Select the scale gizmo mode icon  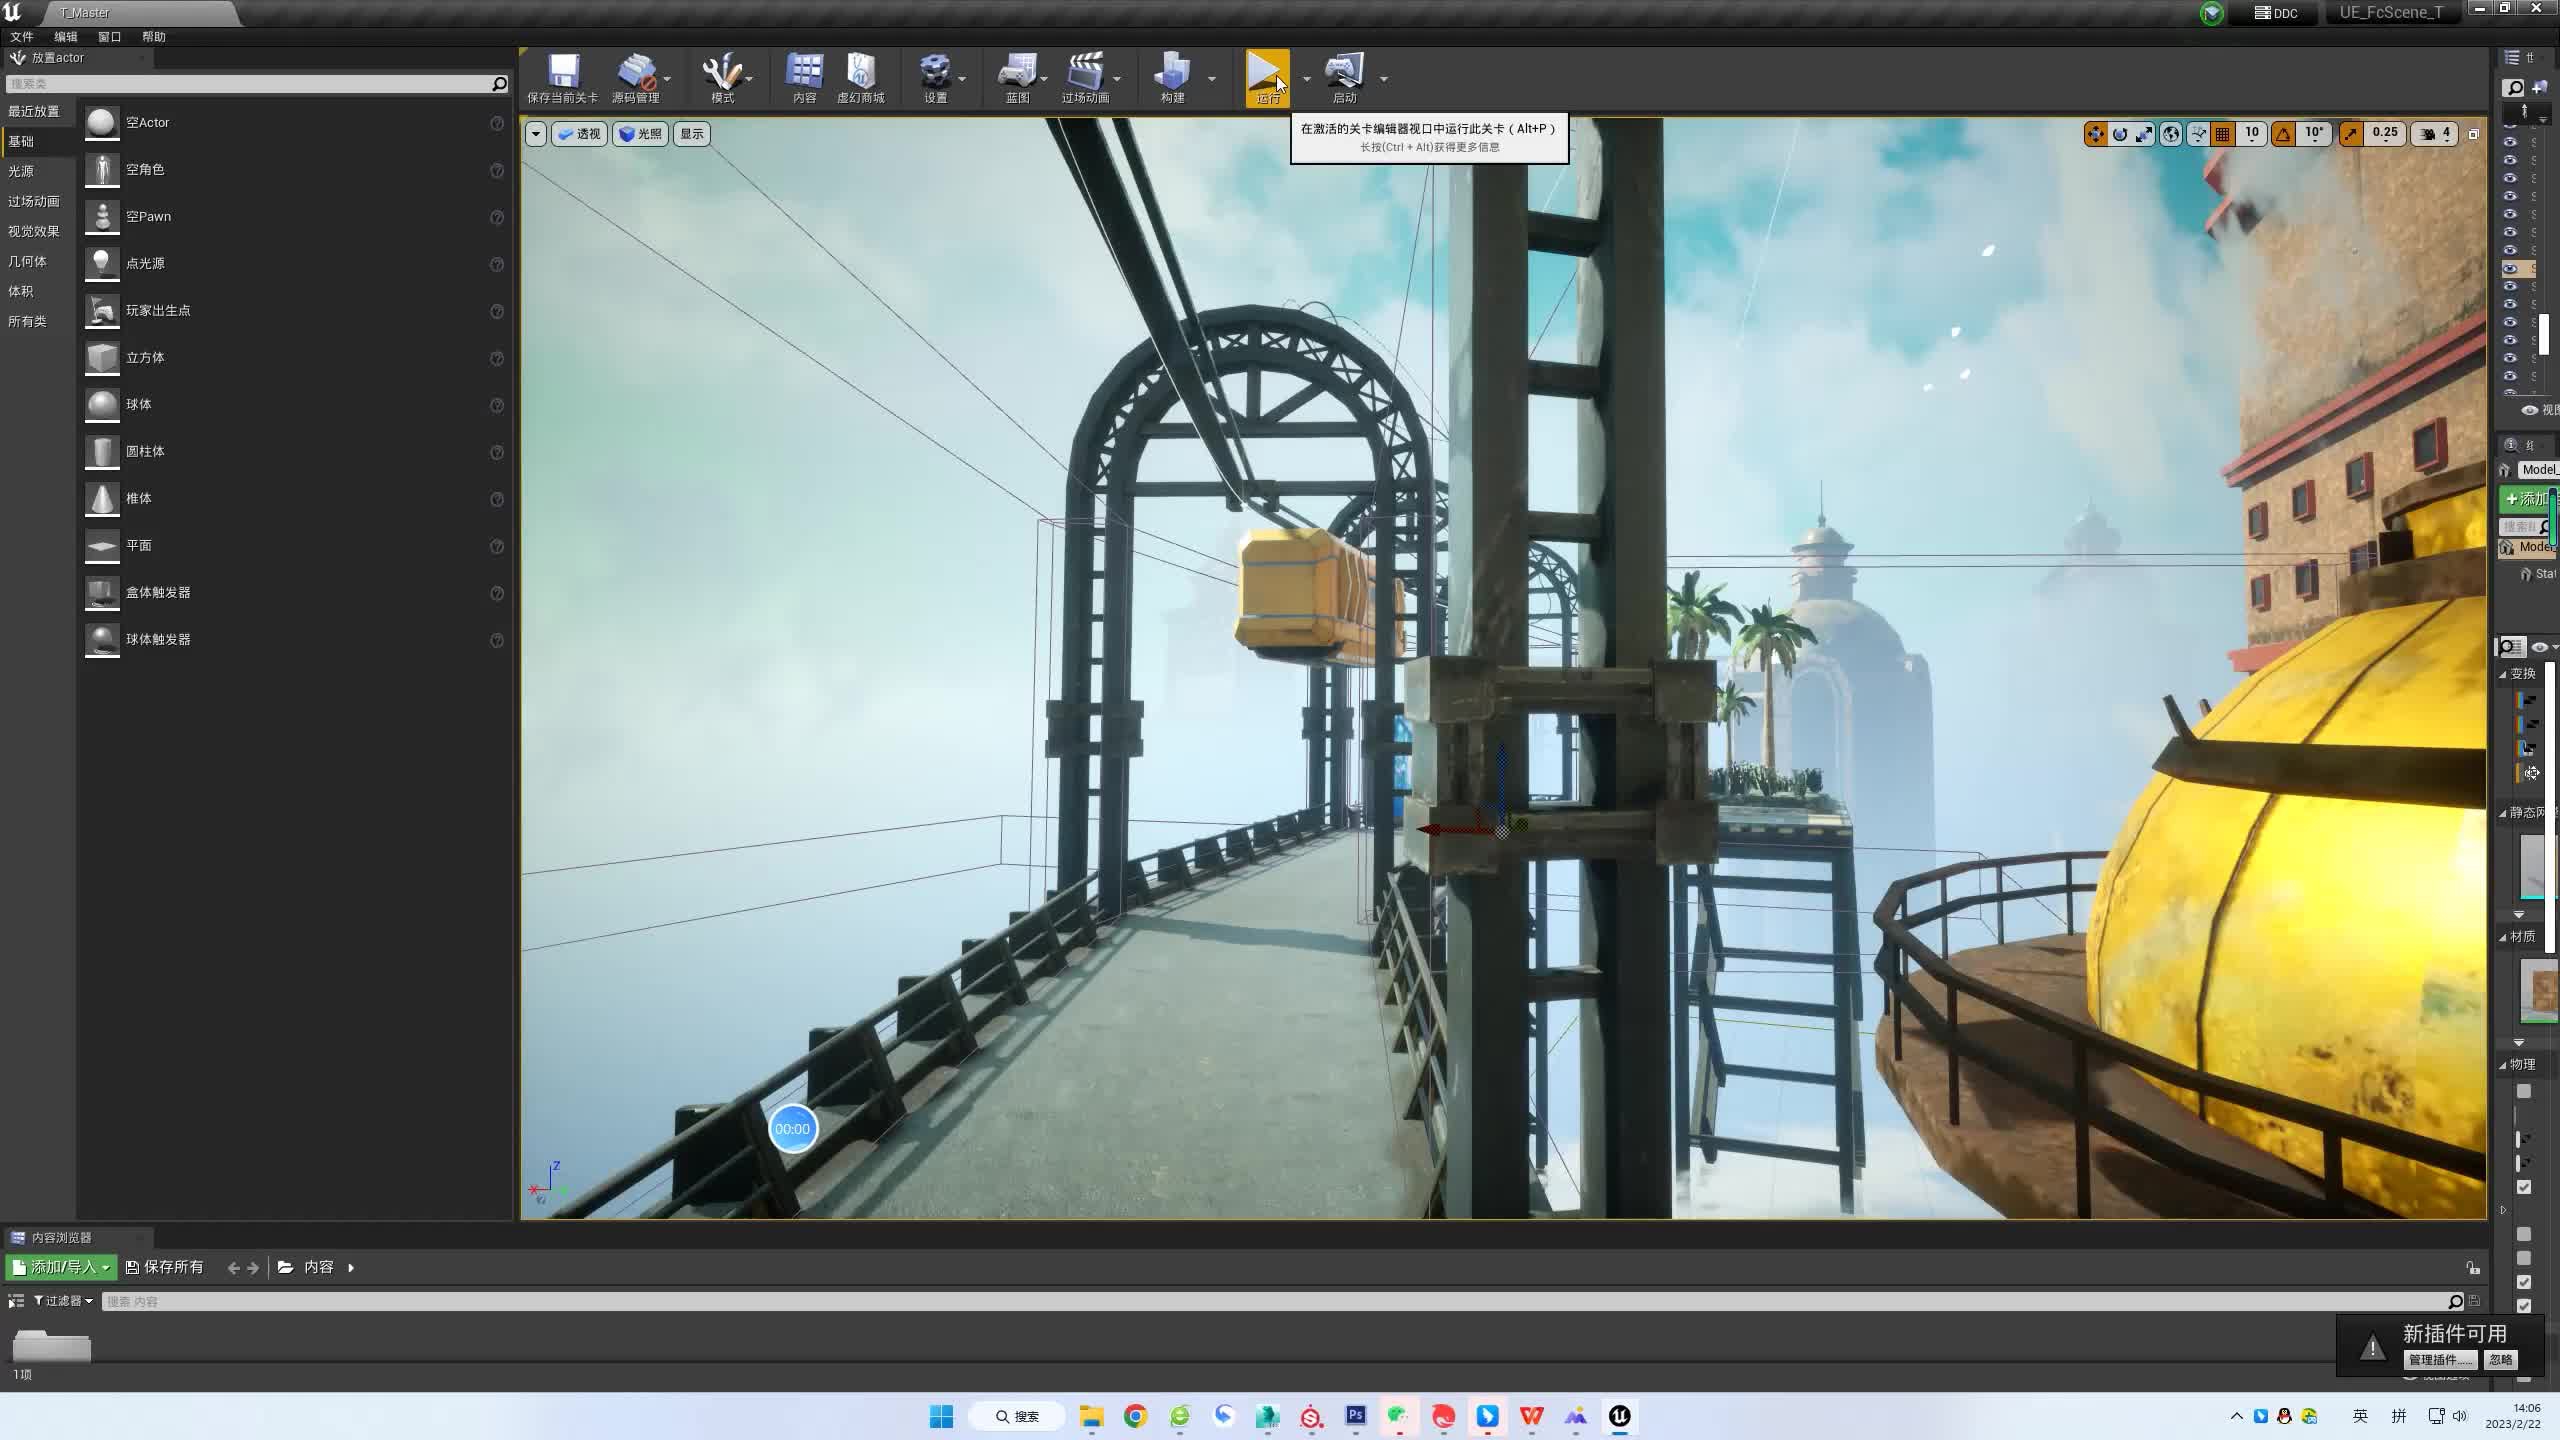click(x=2144, y=134)
